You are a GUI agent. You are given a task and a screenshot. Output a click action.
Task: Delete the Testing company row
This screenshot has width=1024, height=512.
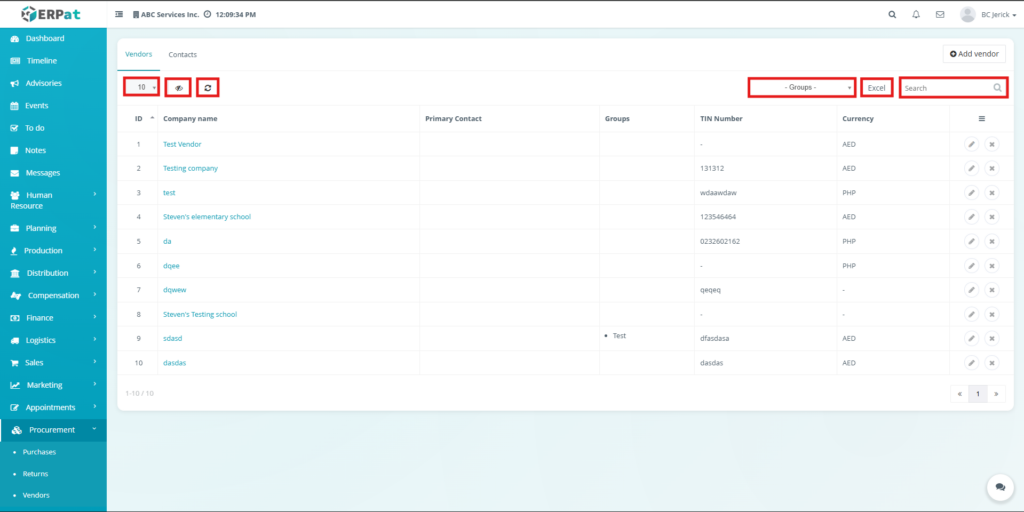(x=991, y=168)
